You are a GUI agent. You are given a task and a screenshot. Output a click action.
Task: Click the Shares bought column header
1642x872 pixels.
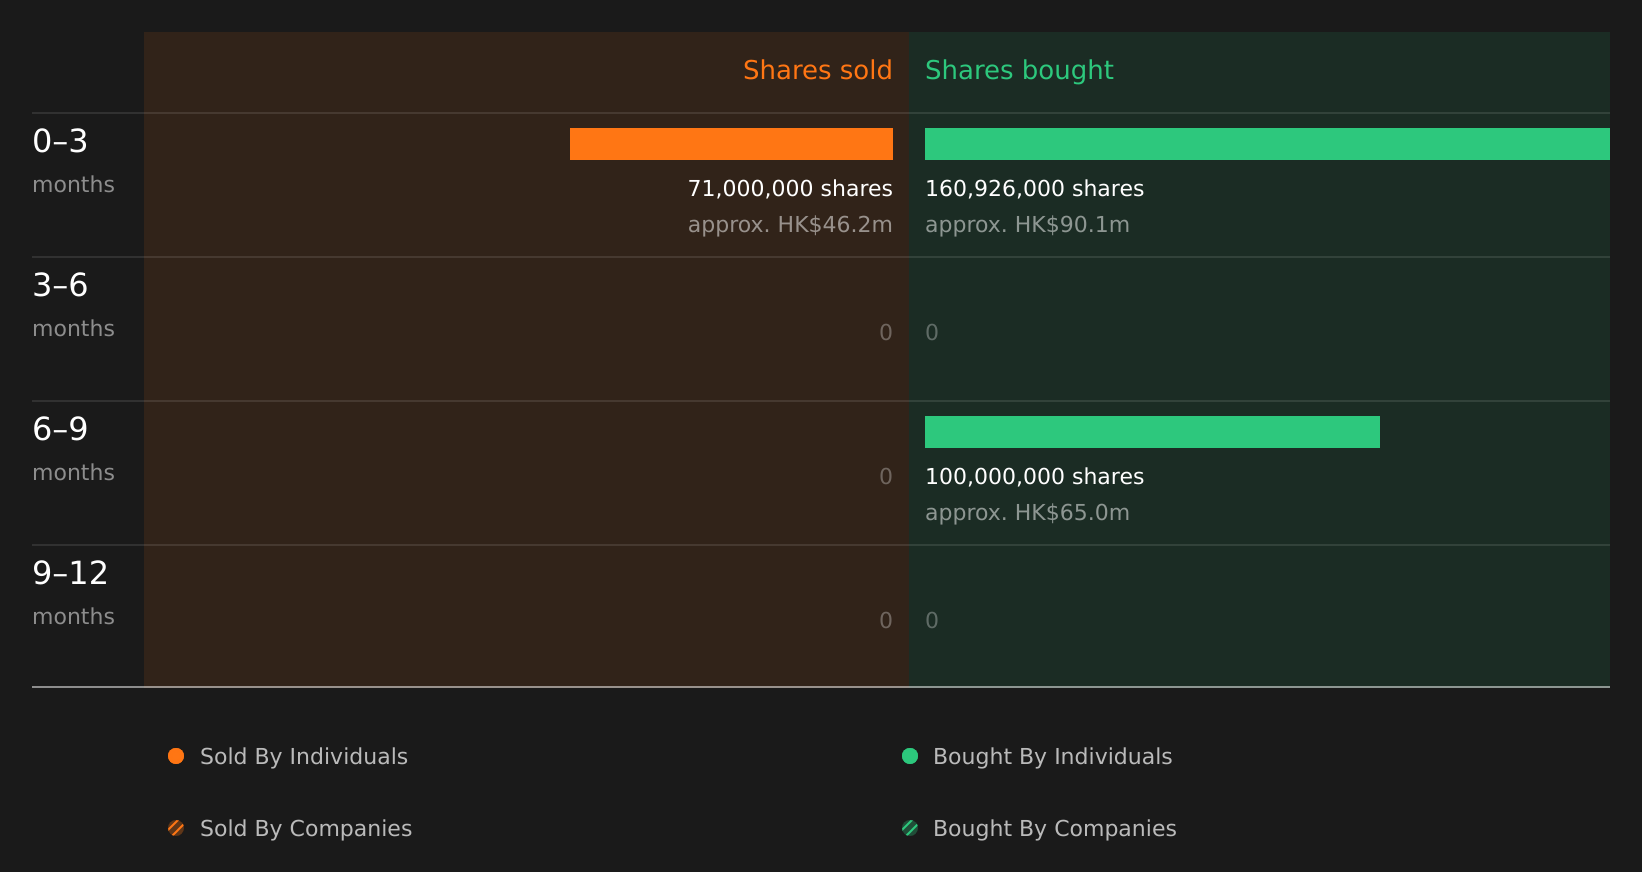[1019, 71]
